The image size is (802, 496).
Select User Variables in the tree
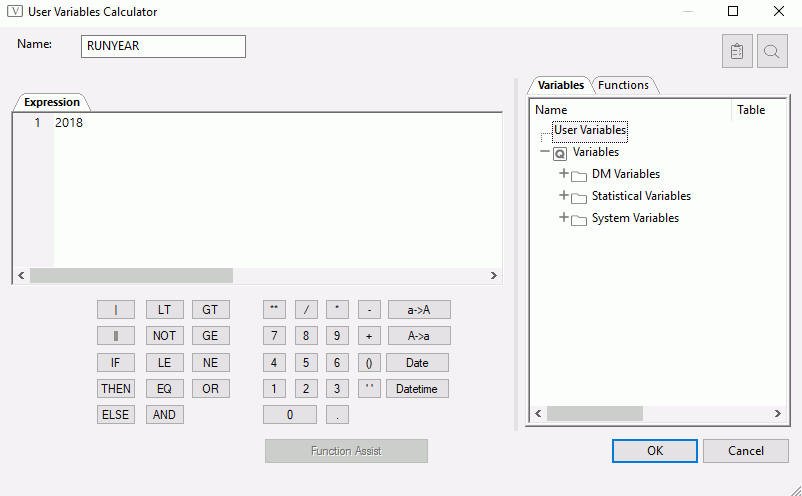coord(590,130)
